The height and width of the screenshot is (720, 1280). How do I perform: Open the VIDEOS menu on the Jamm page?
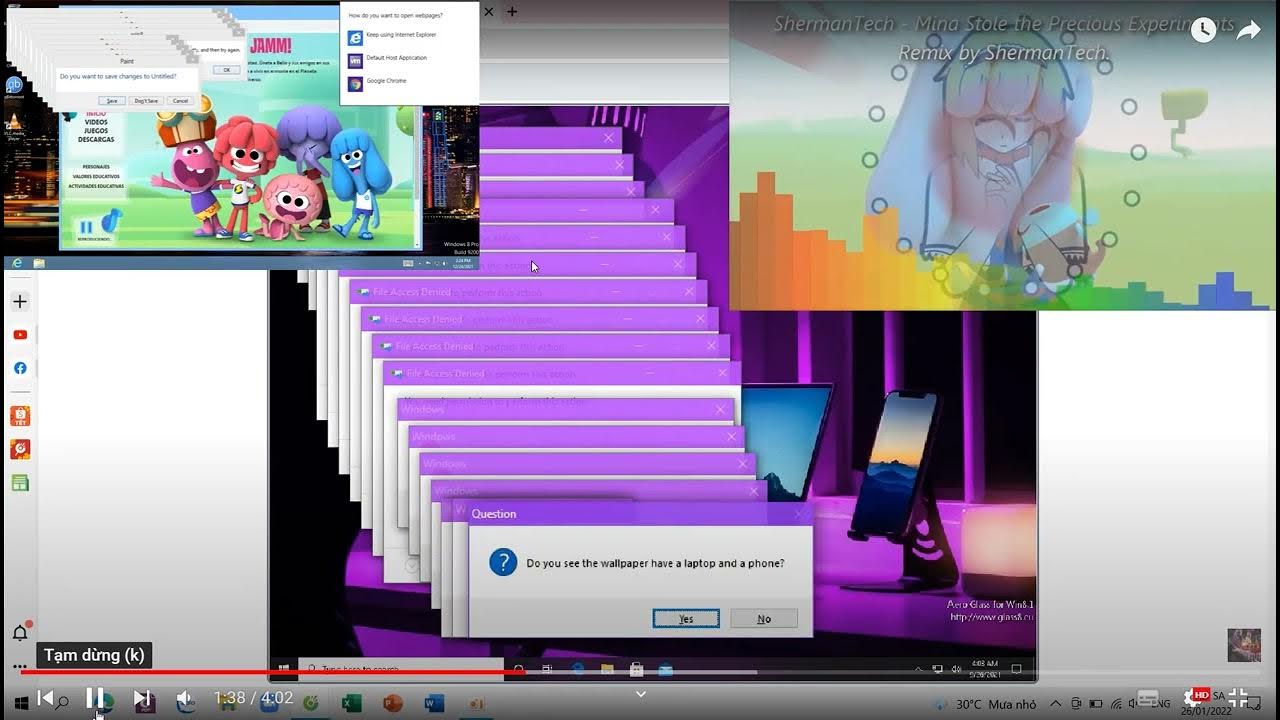pyautogui.click(x=96, y=122)
